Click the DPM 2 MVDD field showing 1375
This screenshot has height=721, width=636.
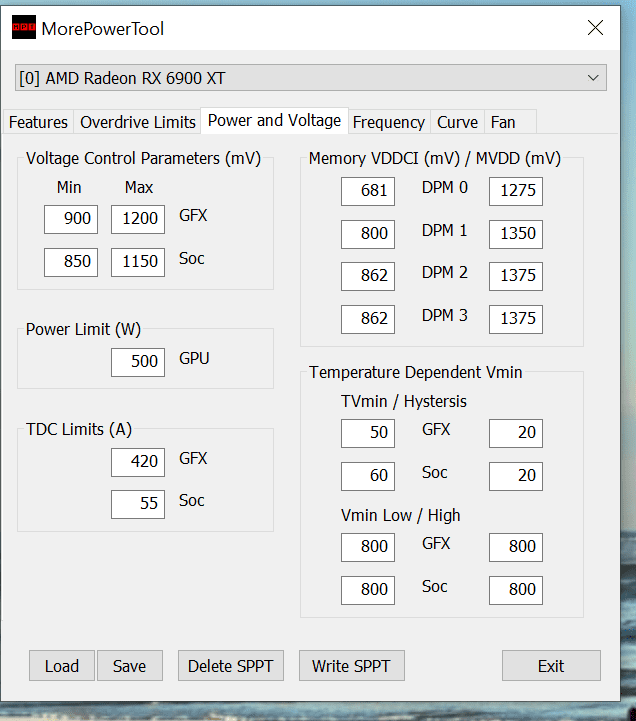[x=516, y=276]
